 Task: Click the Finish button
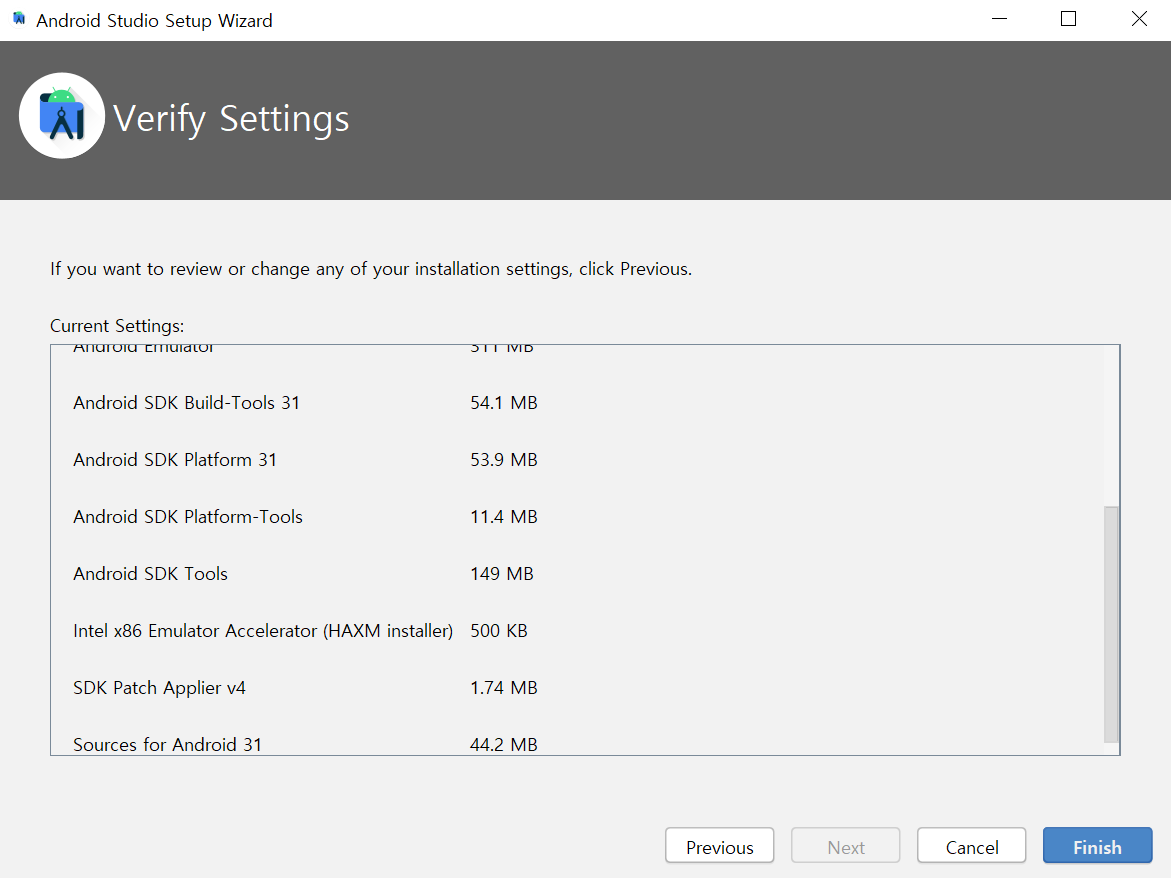(1097, 846)
